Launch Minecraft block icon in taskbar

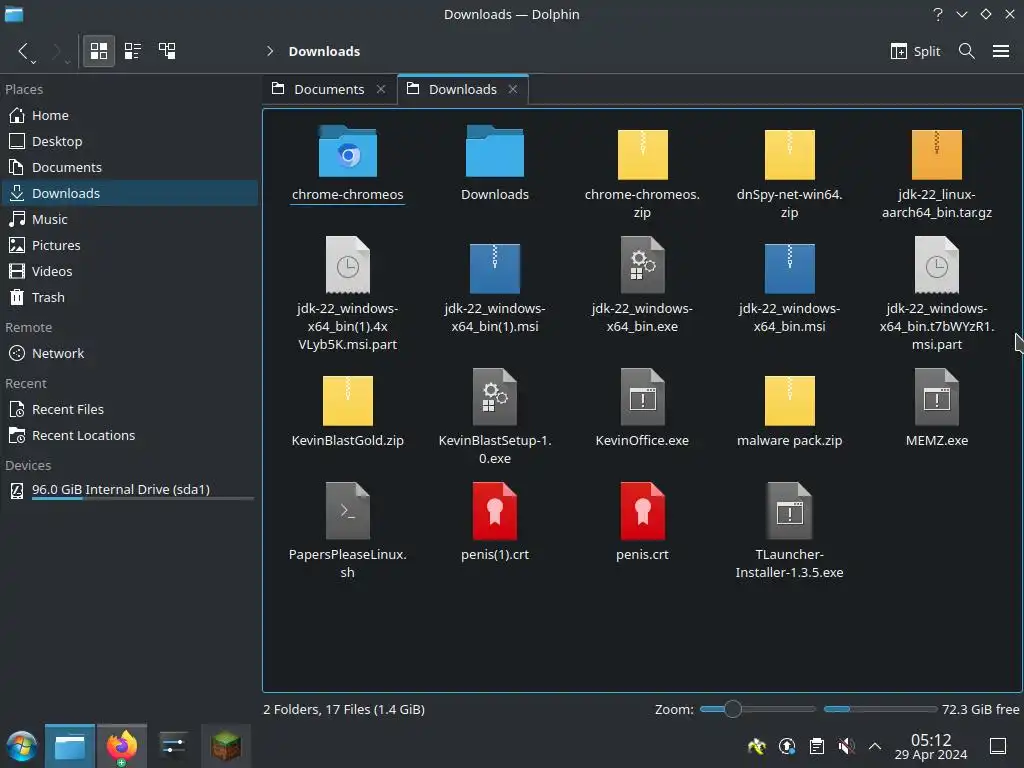point(226,746)
